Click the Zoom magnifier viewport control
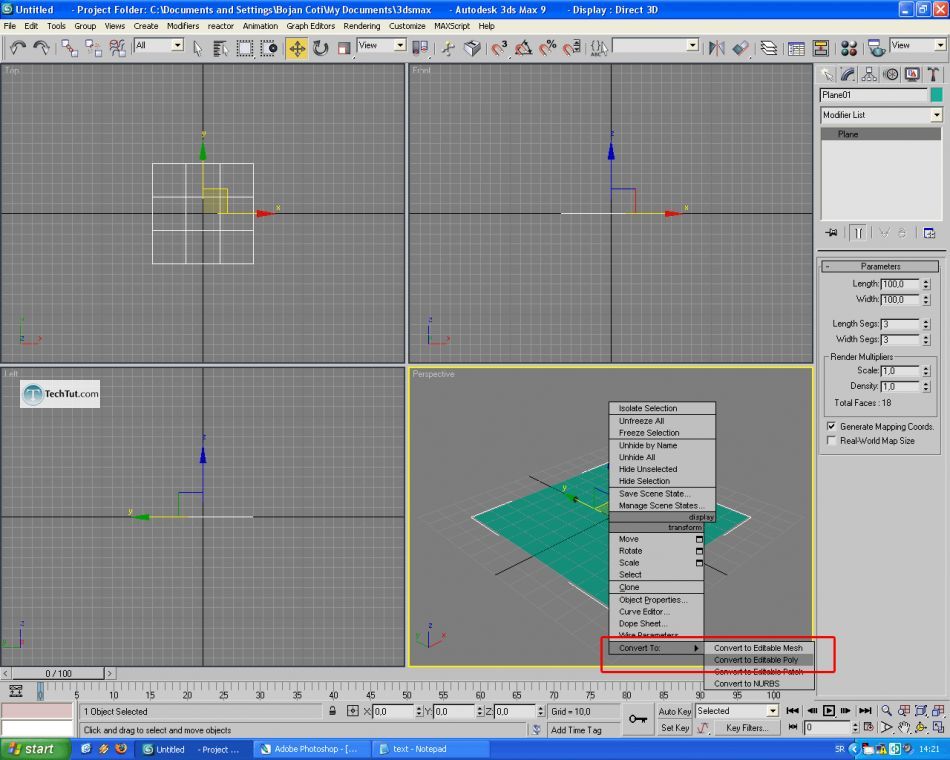 [x=886, y=710]
